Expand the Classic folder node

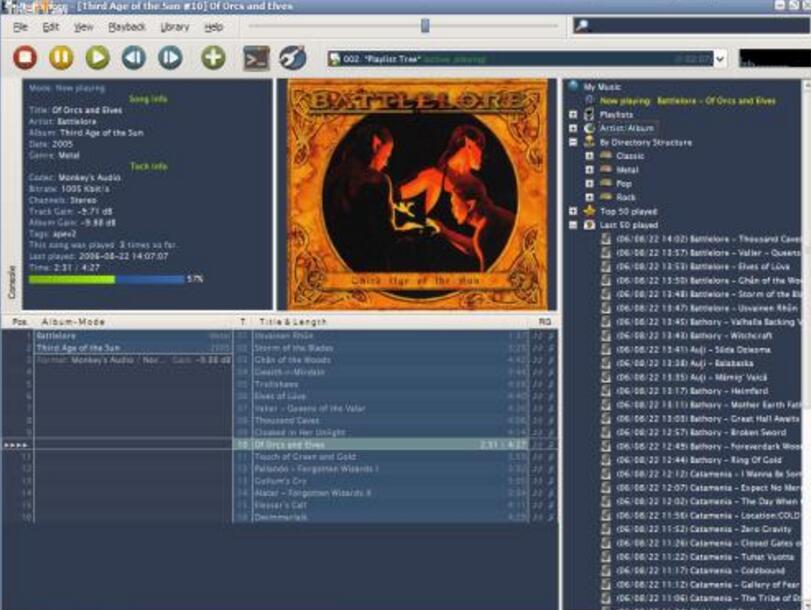click(x=589, y=155)
